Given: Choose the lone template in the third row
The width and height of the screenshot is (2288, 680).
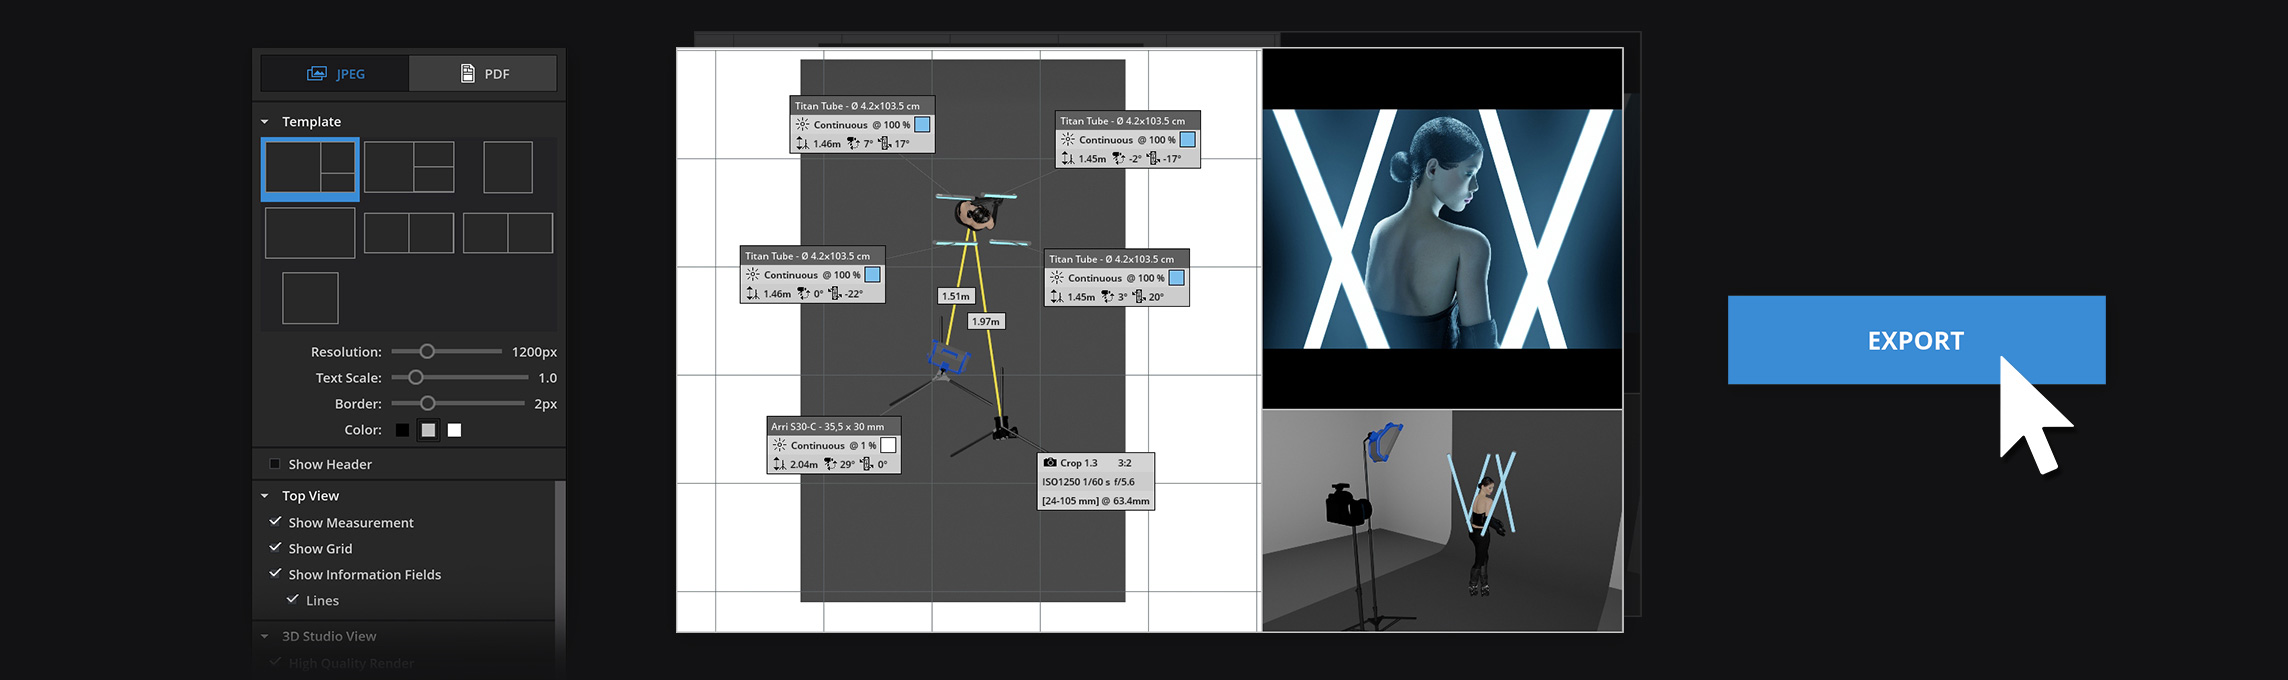Looking at the screenshot, I should click(x=310, y=298).
